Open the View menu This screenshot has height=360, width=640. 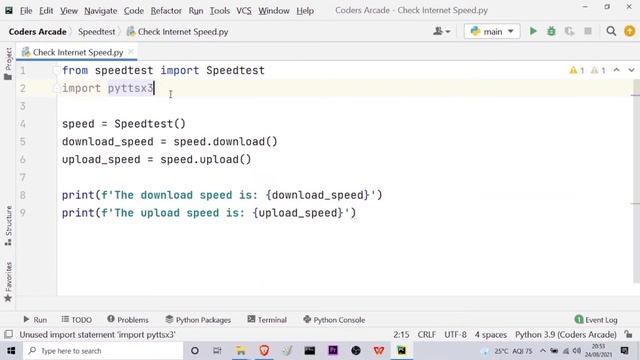point(69,11)
